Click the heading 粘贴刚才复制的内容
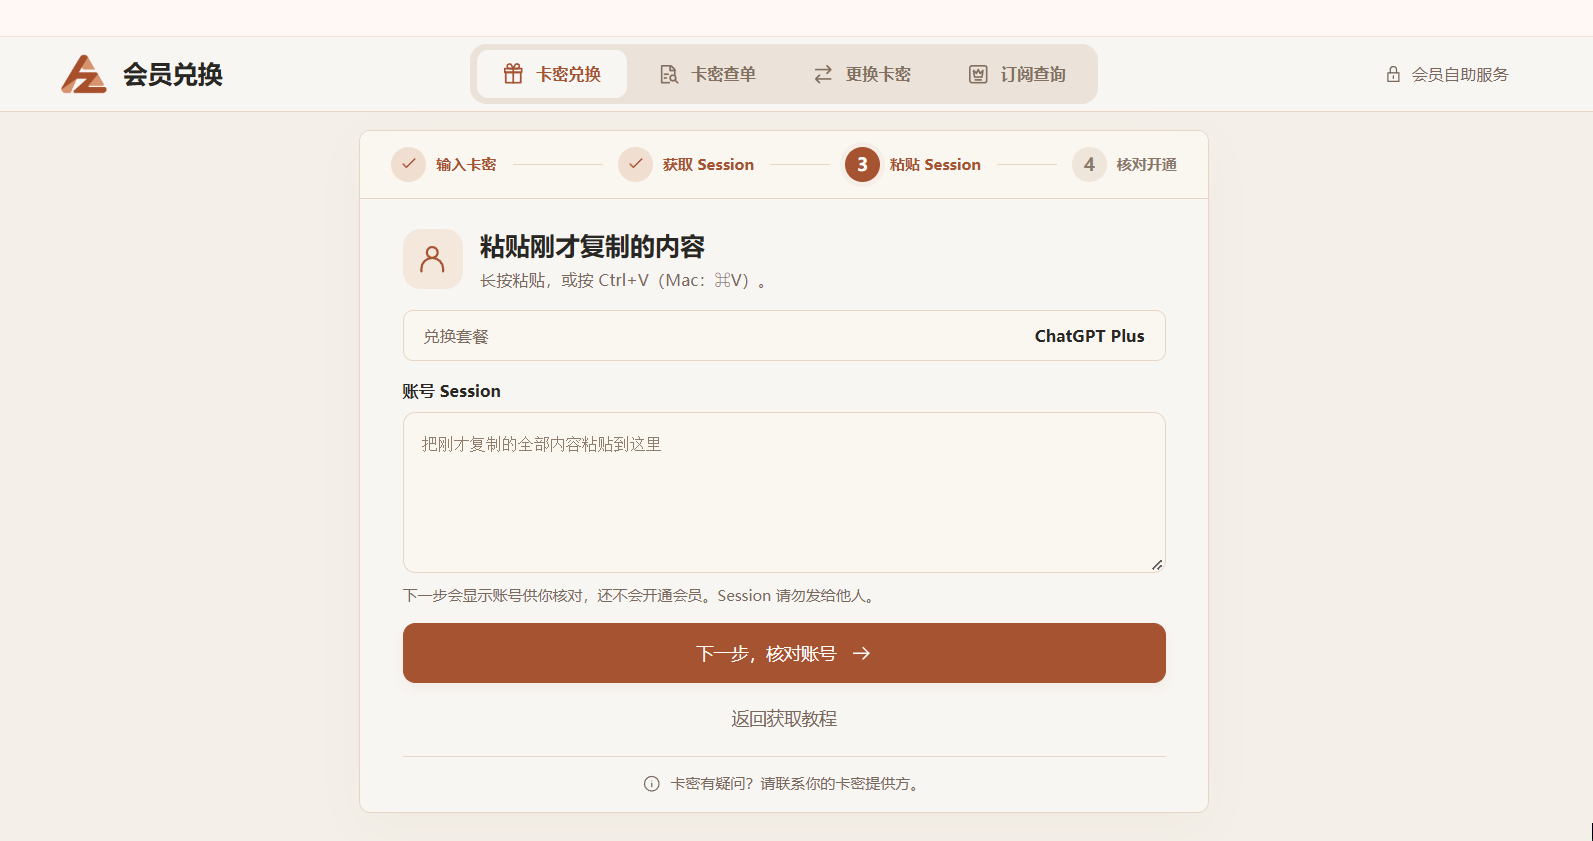1593x841 pixels. pos(592,246)
